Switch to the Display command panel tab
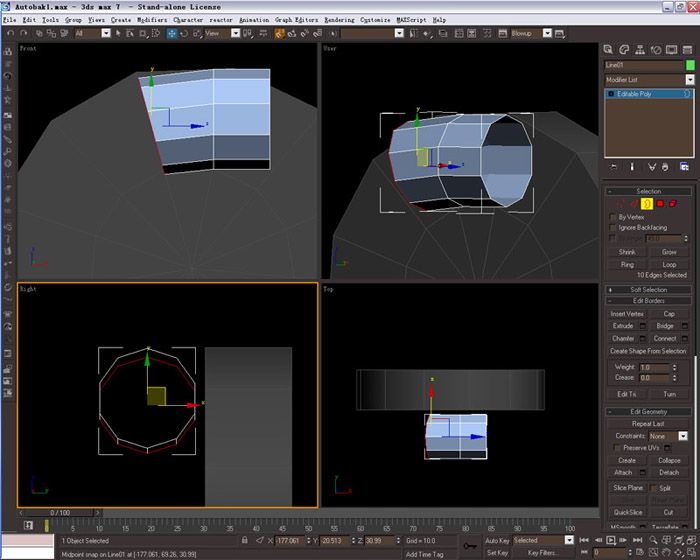This screenshot has width=700, height=560. [671, 50]
